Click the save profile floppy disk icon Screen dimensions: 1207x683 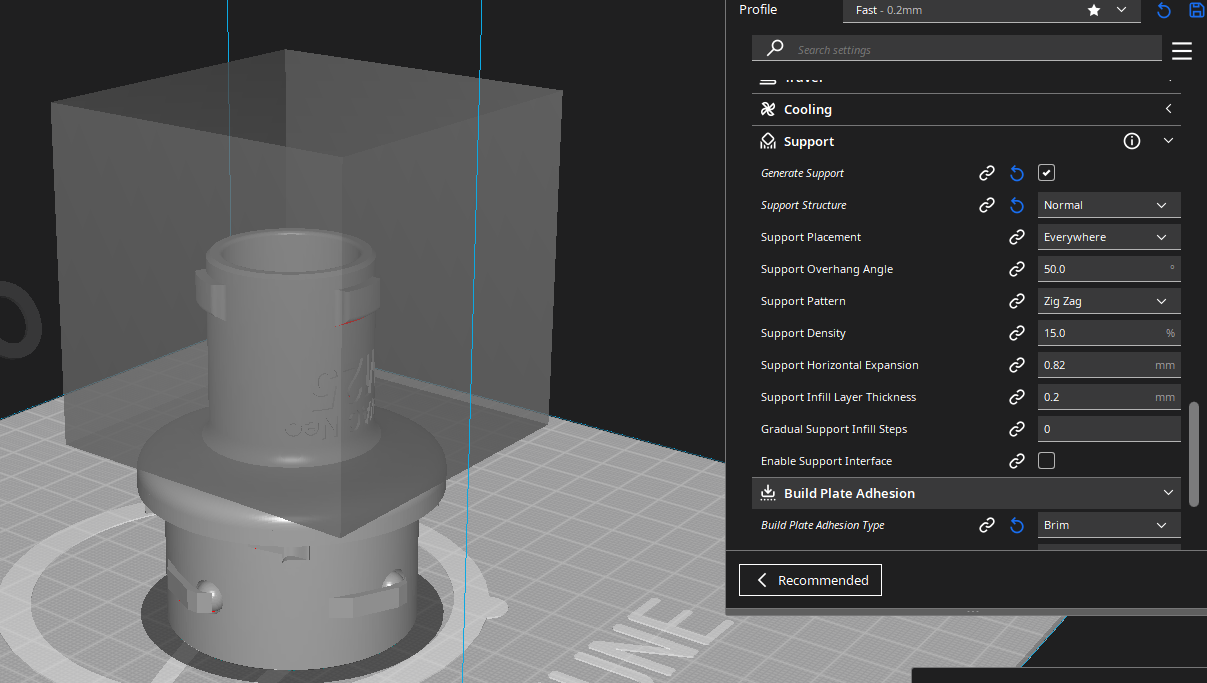point(1196,10)
